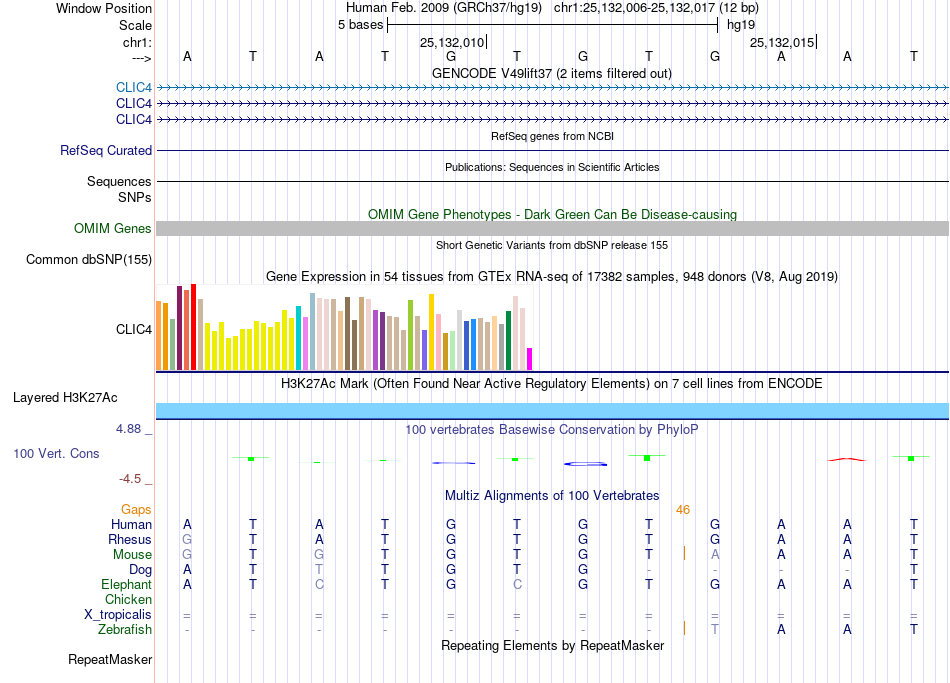Click the -4.5 lower PhyloP scale value
950x683 pixels.
click(130, 479)
